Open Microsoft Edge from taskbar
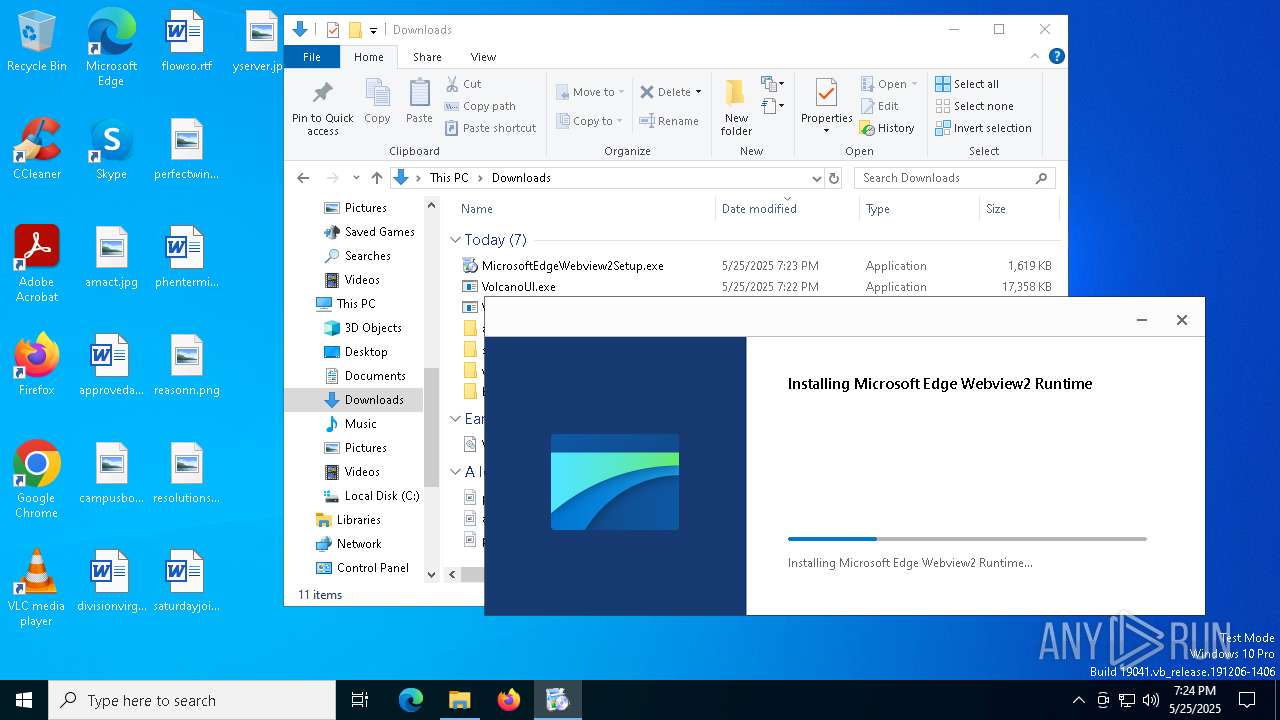This screenshot has width=1280, height=720. (411, 700)
